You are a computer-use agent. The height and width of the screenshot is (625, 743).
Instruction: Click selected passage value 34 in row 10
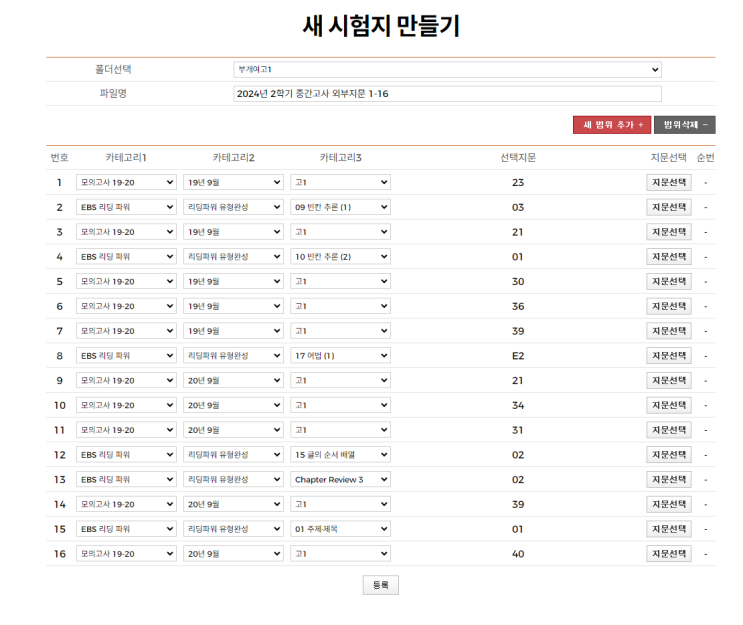pos(518,406)
